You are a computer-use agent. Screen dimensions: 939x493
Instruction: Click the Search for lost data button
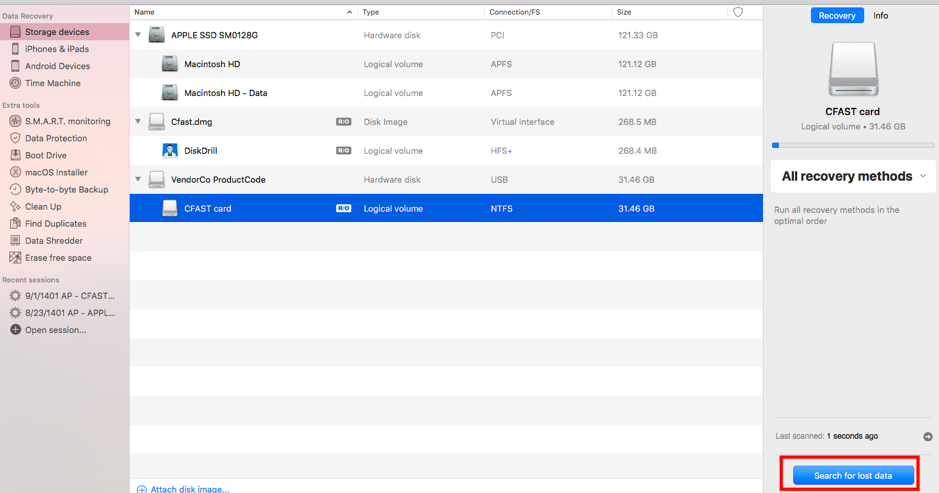tap(853, 476)
